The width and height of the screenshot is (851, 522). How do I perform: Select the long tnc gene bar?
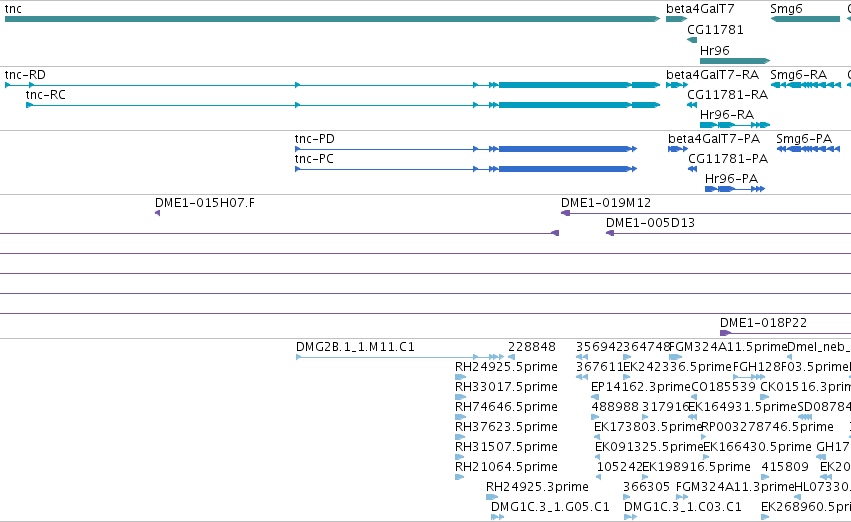coord(332,19)
